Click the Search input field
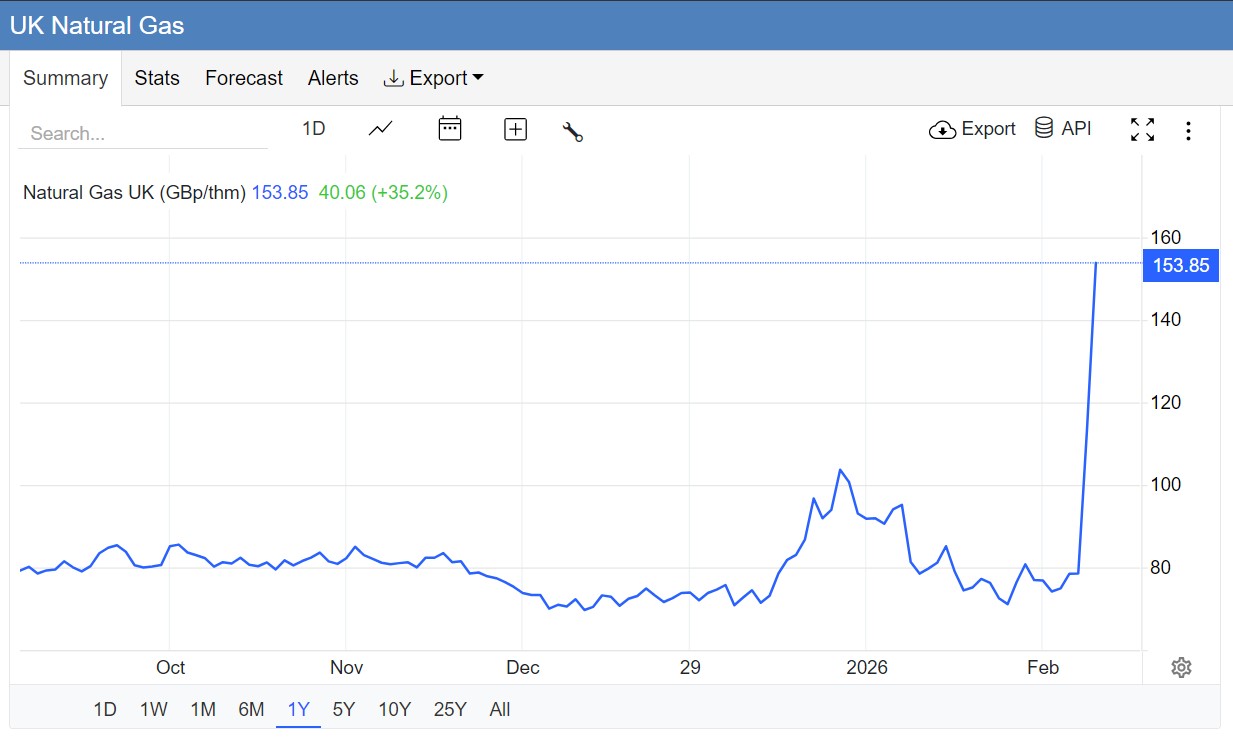The height and width of the screenshot is (743, 1233). pos(143,133)
